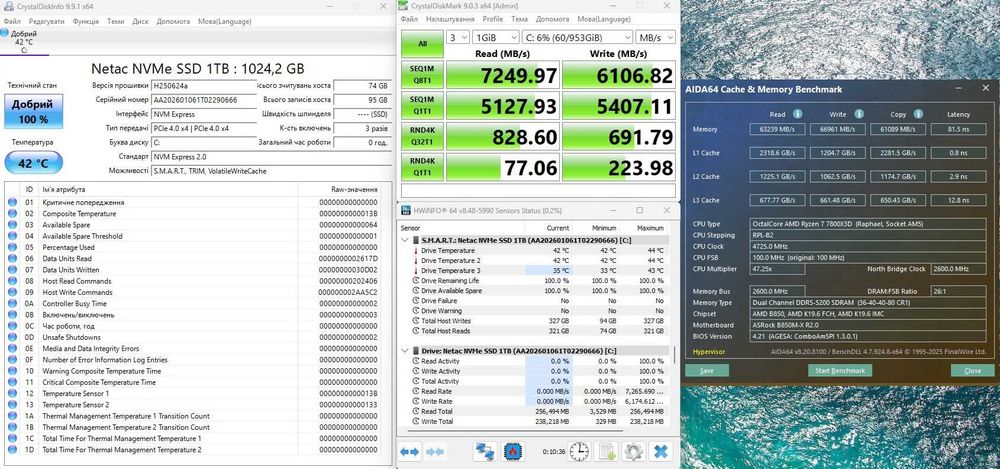The width and height of the screenshot is (1000, 469).
Task: Click HWiNFO collapse columns inward-arrows icon
Action: (435, 452)
